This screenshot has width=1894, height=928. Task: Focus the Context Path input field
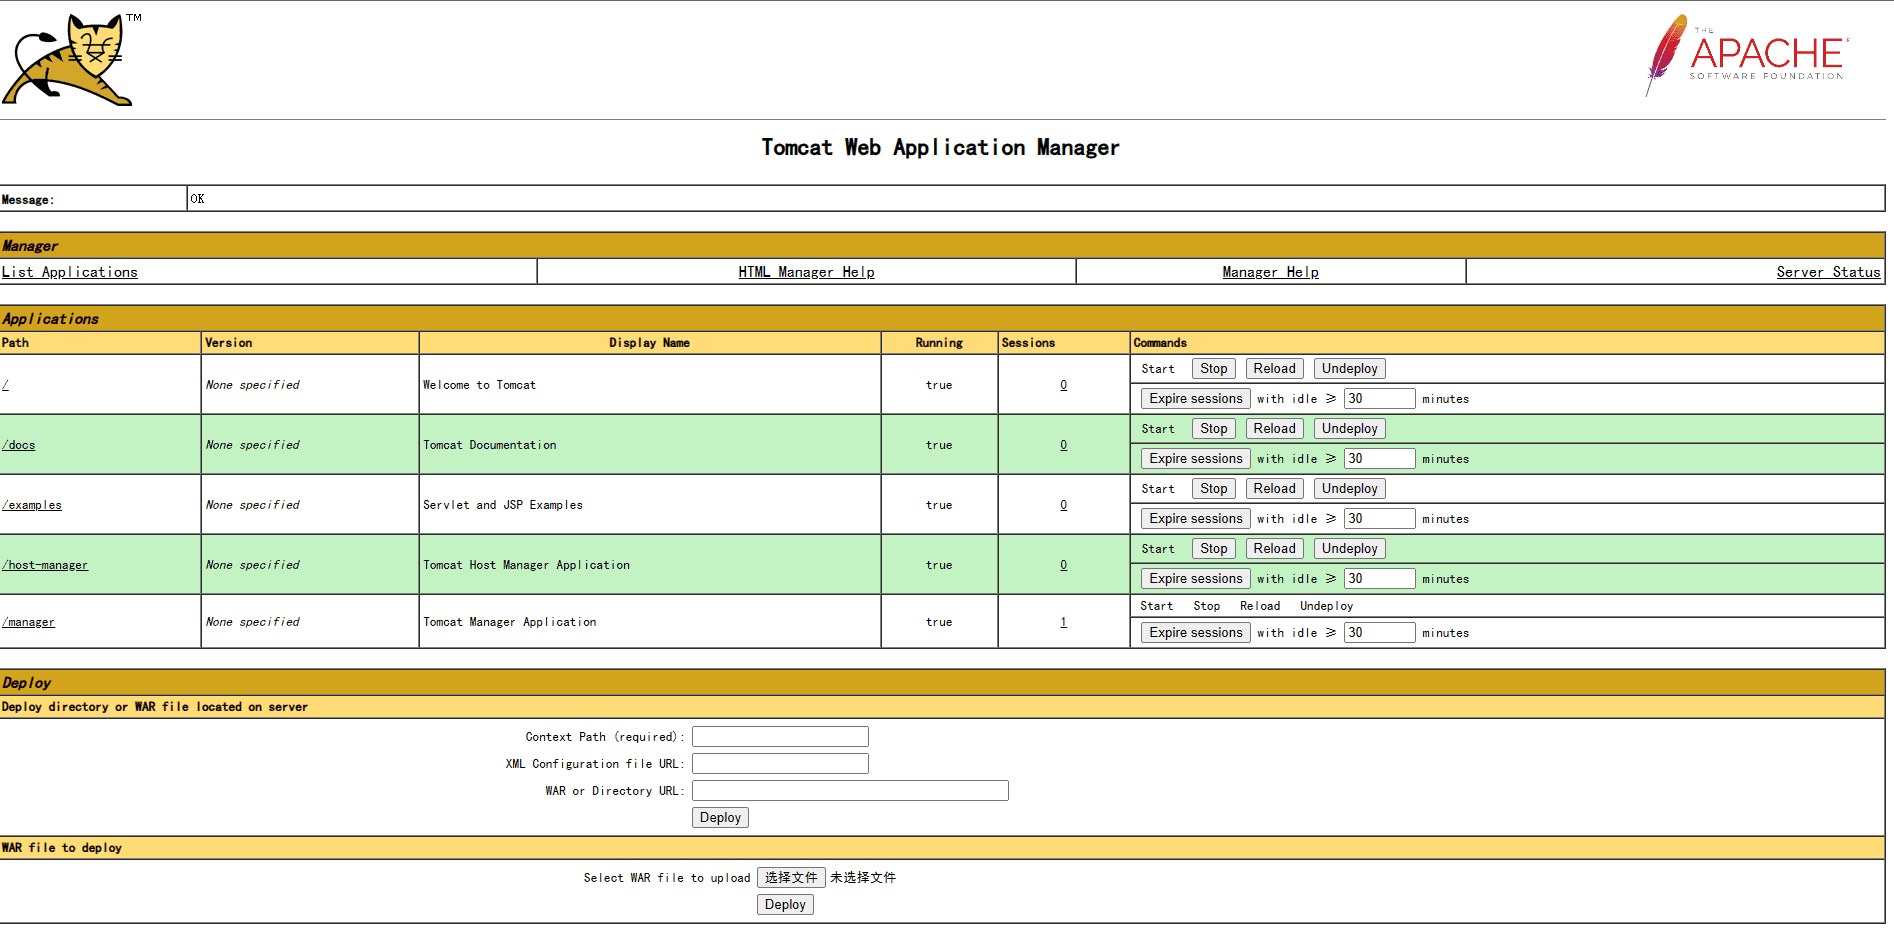coord(780,737)
